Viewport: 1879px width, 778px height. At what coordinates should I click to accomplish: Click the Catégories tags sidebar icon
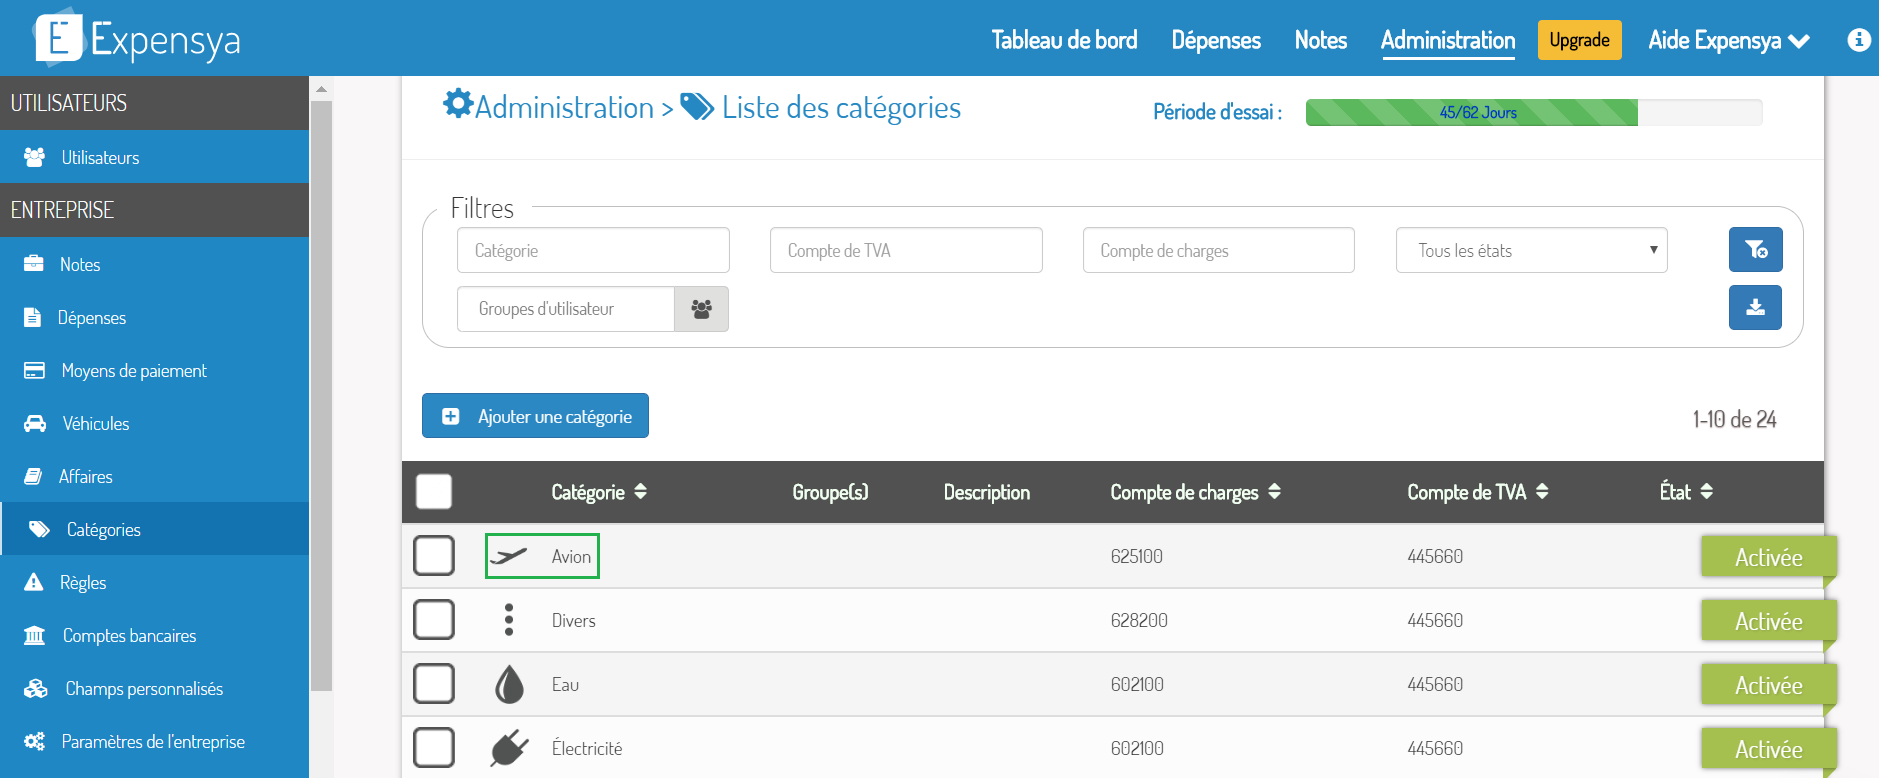(x=39, y=529)
